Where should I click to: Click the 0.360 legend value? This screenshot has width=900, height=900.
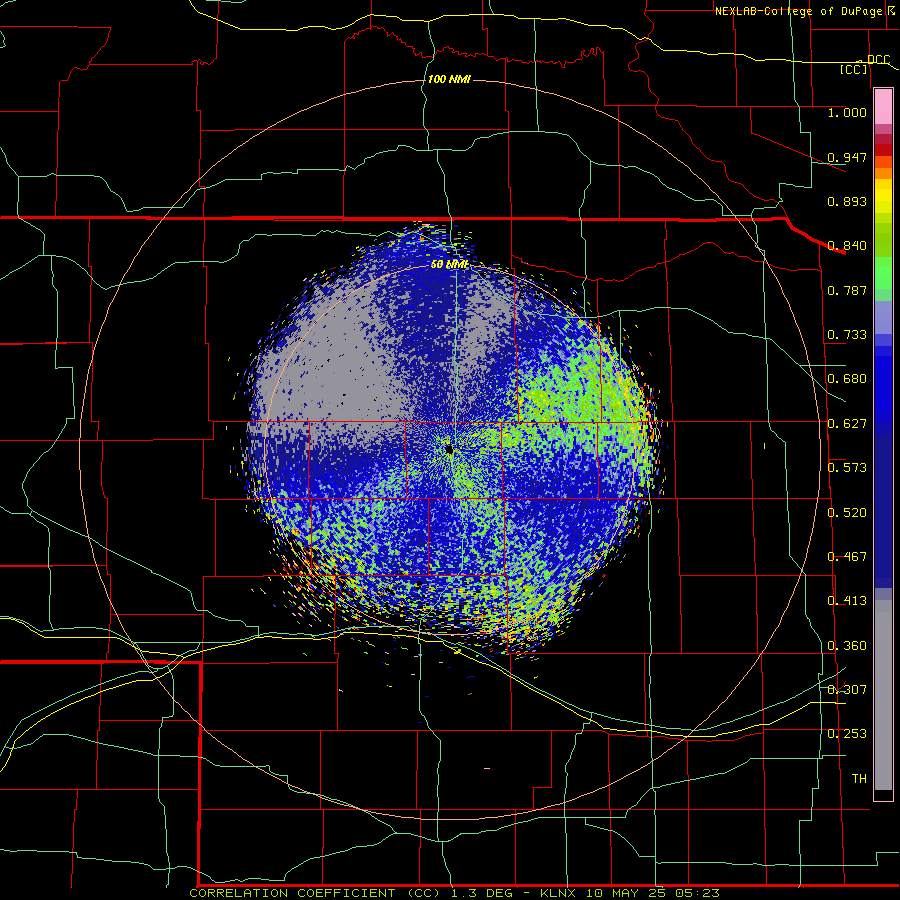(847, 646)
